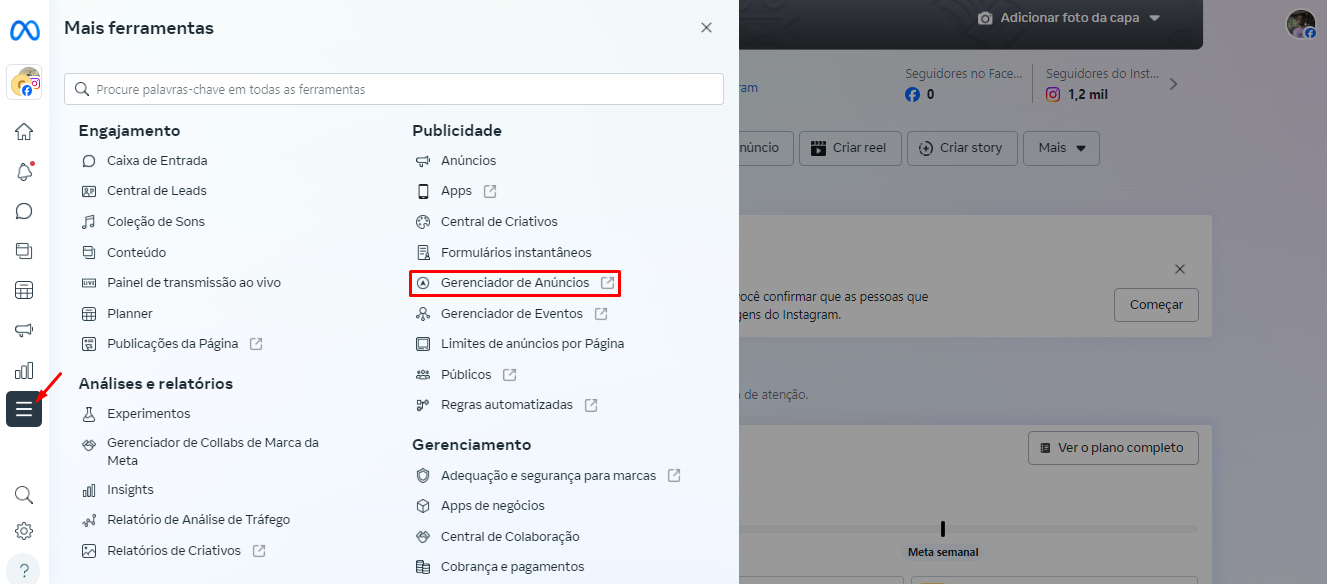The width and height of the screenshot is (1327, 584).
Task: Open Planner grid icon in sidebar
Action: [24, 291]
